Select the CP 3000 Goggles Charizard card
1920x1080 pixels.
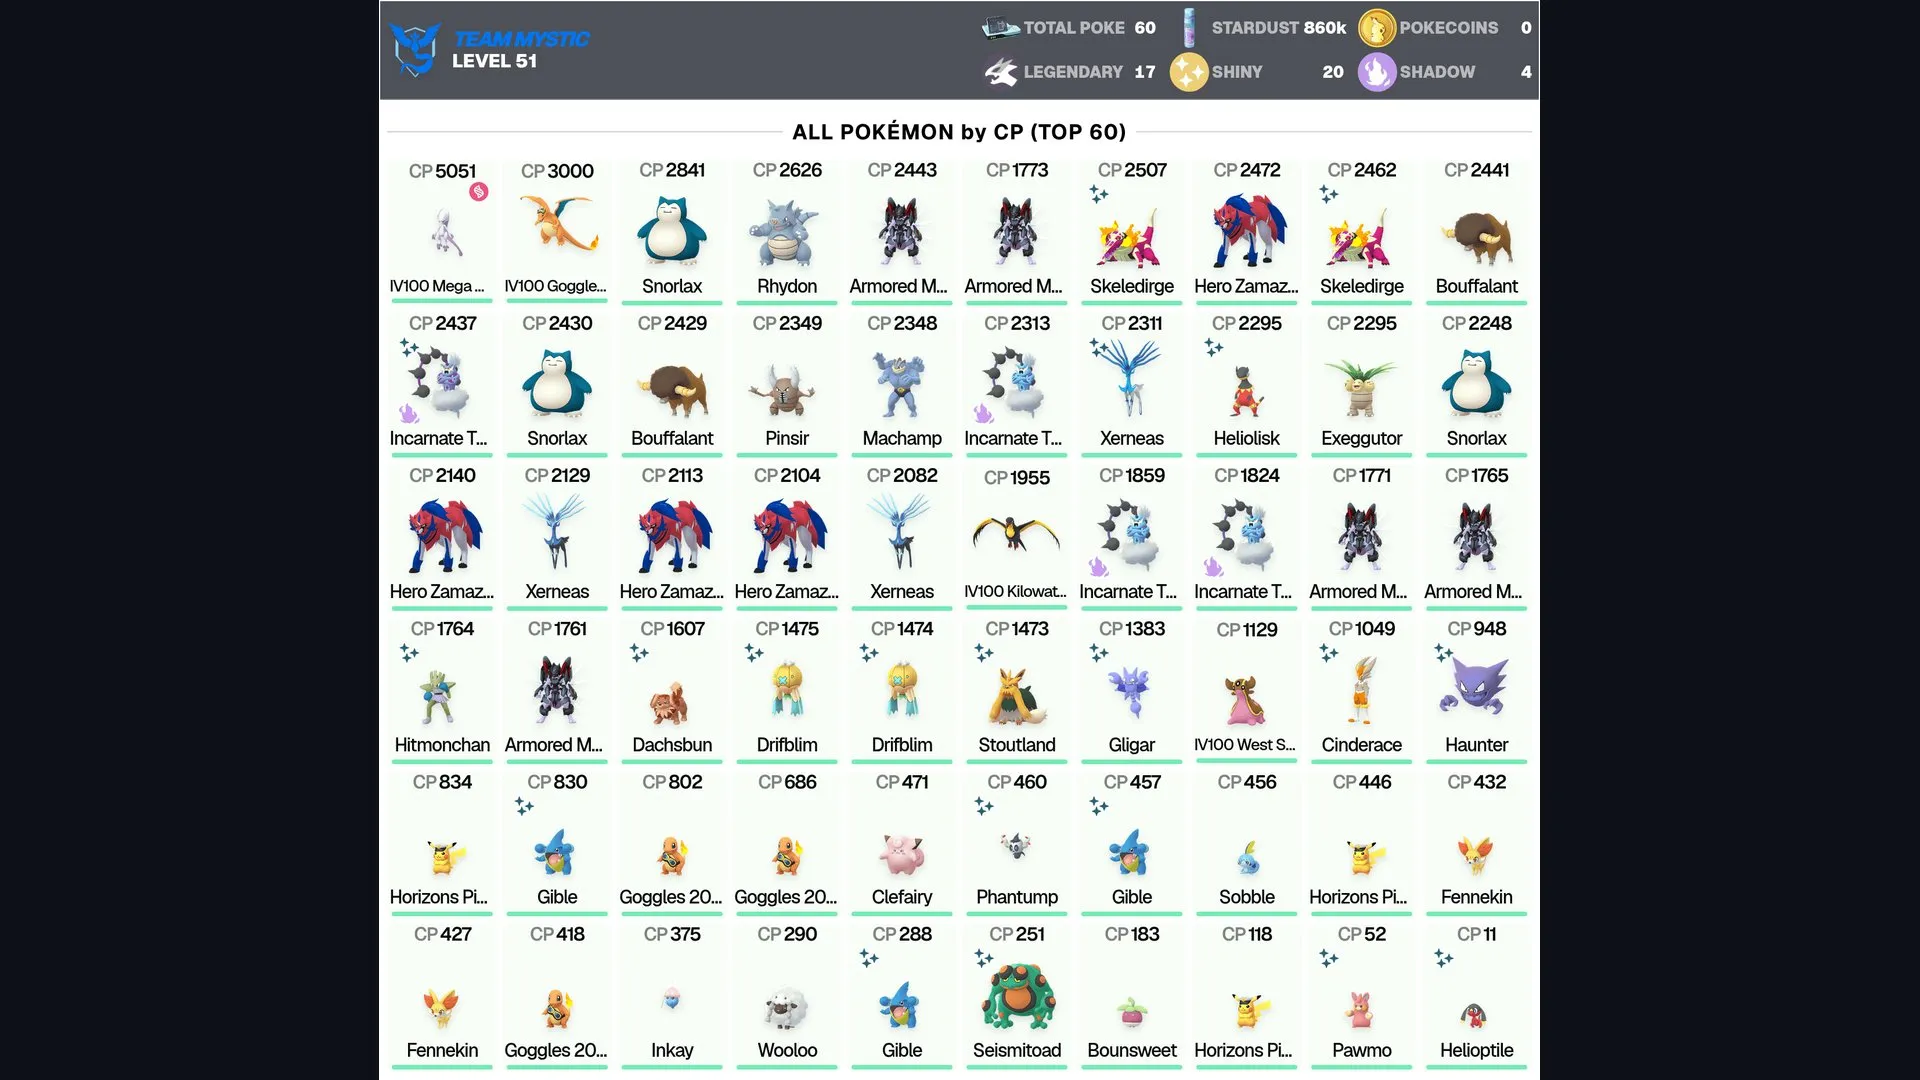point(557,232)
